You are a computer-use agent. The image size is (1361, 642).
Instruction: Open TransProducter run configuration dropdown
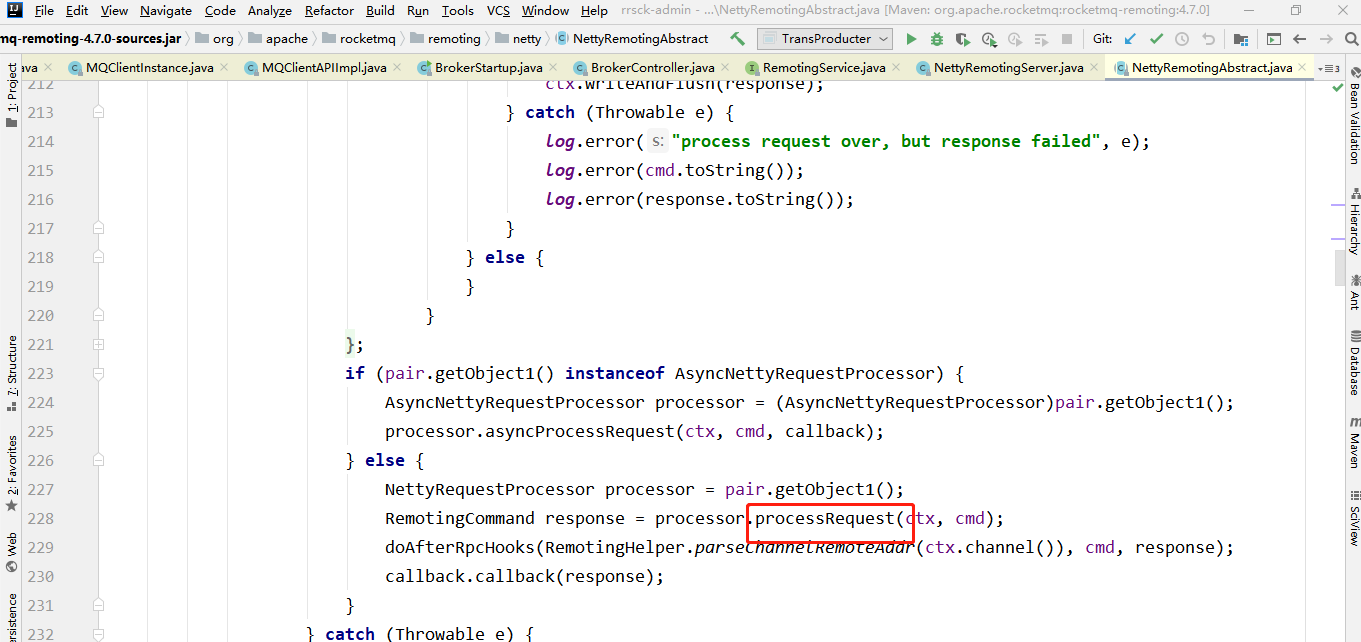click(825, 39)
